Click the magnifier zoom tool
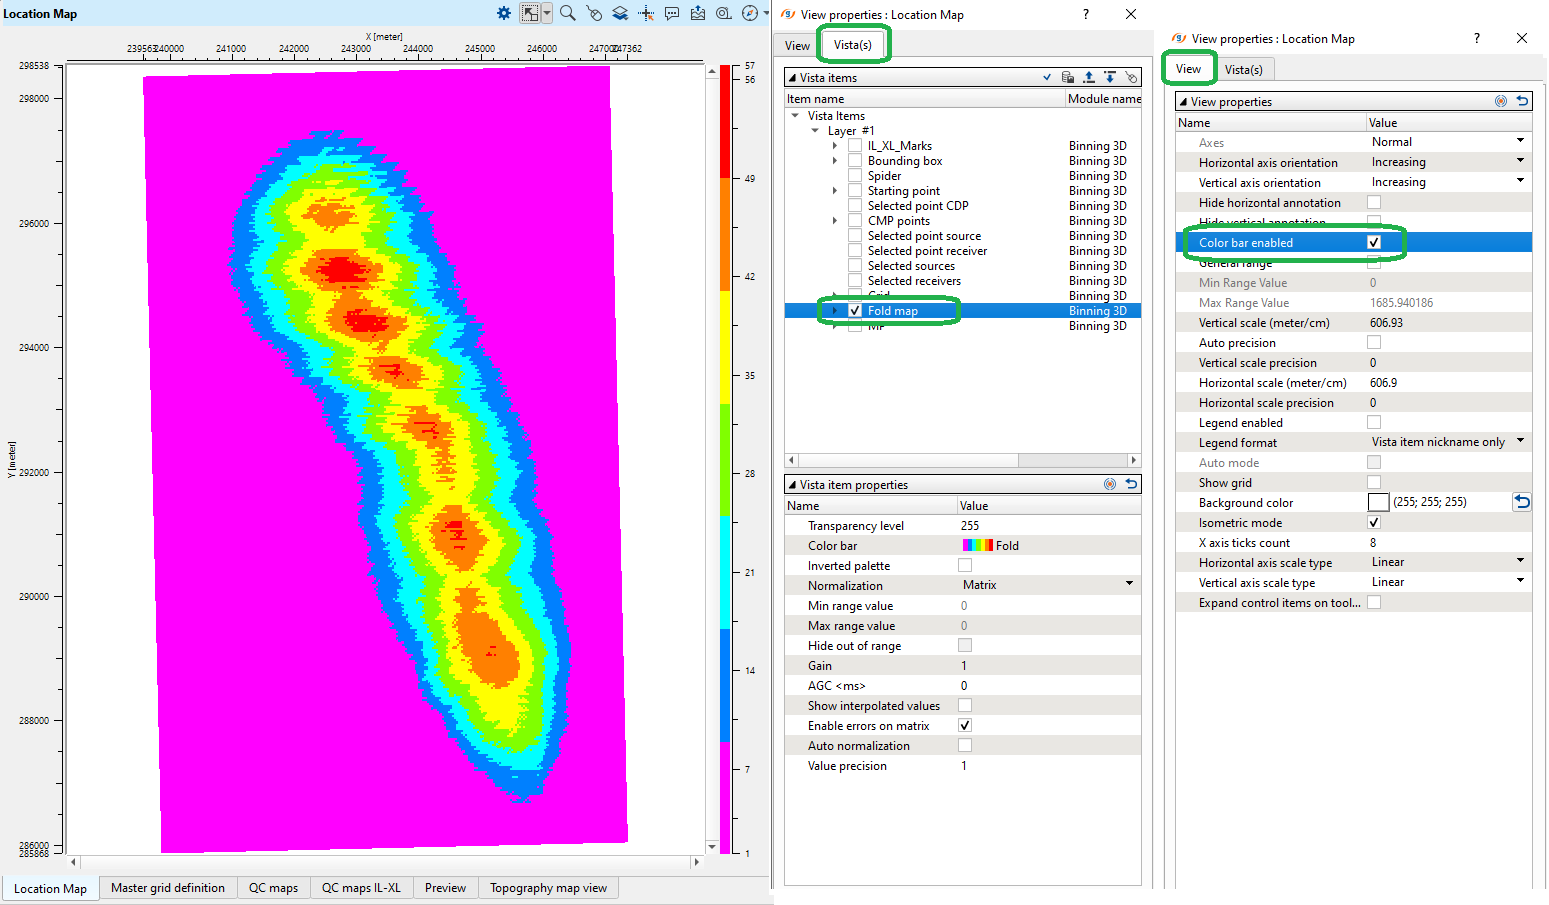1549x905 pixels. point(567,13)
